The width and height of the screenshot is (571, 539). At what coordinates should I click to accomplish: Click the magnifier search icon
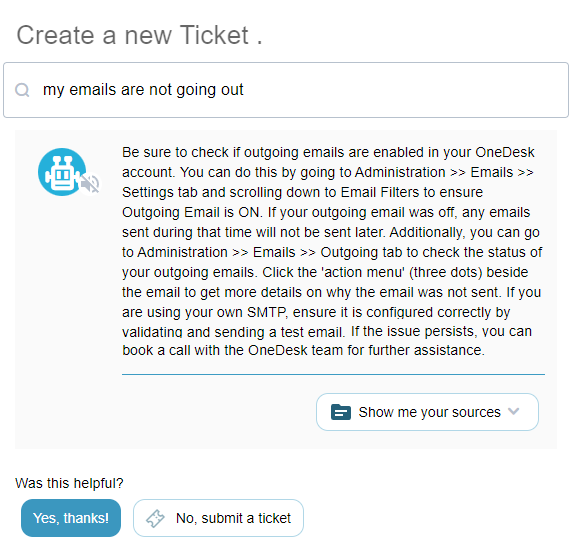(x=22, y=90)
